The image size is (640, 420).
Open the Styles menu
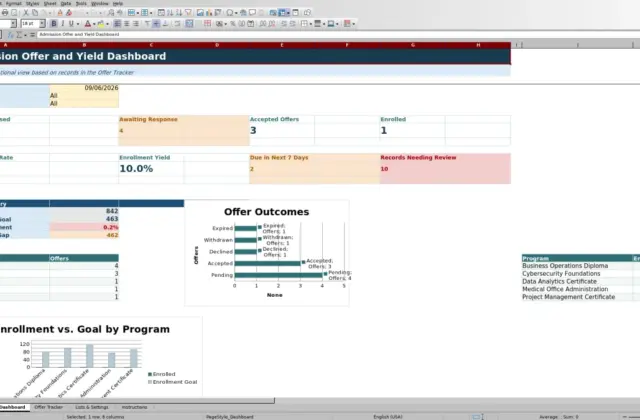33,4
